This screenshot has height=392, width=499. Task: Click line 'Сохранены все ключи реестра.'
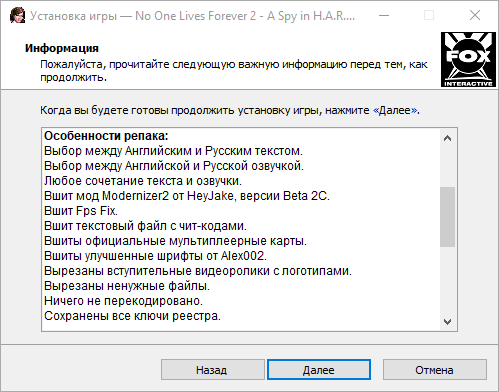point(132,316)
